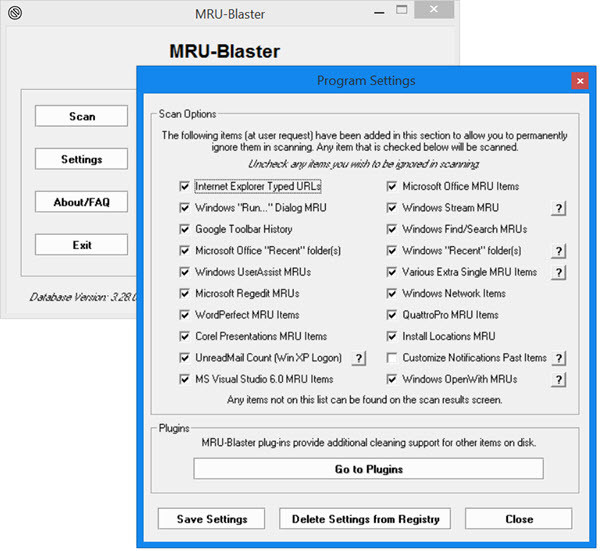Viewport: 600px width, 551px height.
Task: Open help for Windows "Recent" folder(s)
Action: [x=559, y=251]
